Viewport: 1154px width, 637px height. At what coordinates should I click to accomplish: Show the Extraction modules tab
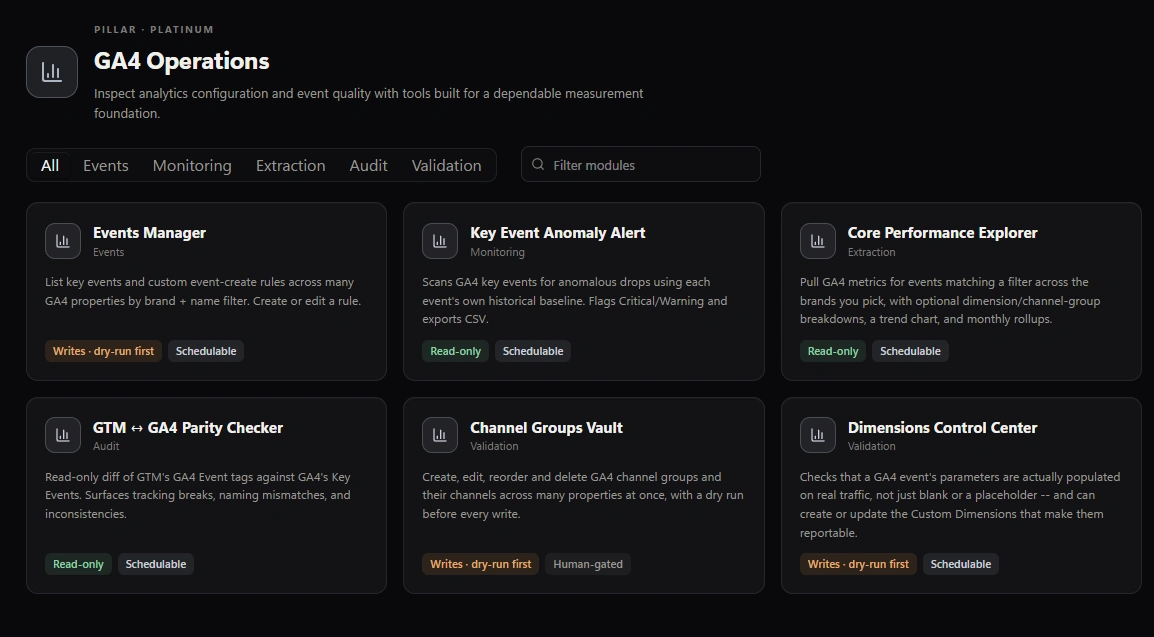[291, 166]
